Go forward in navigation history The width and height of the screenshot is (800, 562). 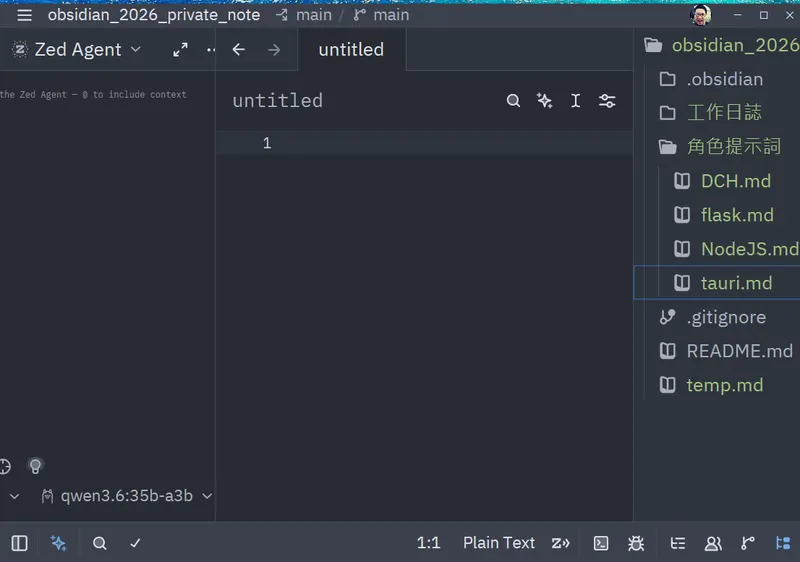pos(274,49)
